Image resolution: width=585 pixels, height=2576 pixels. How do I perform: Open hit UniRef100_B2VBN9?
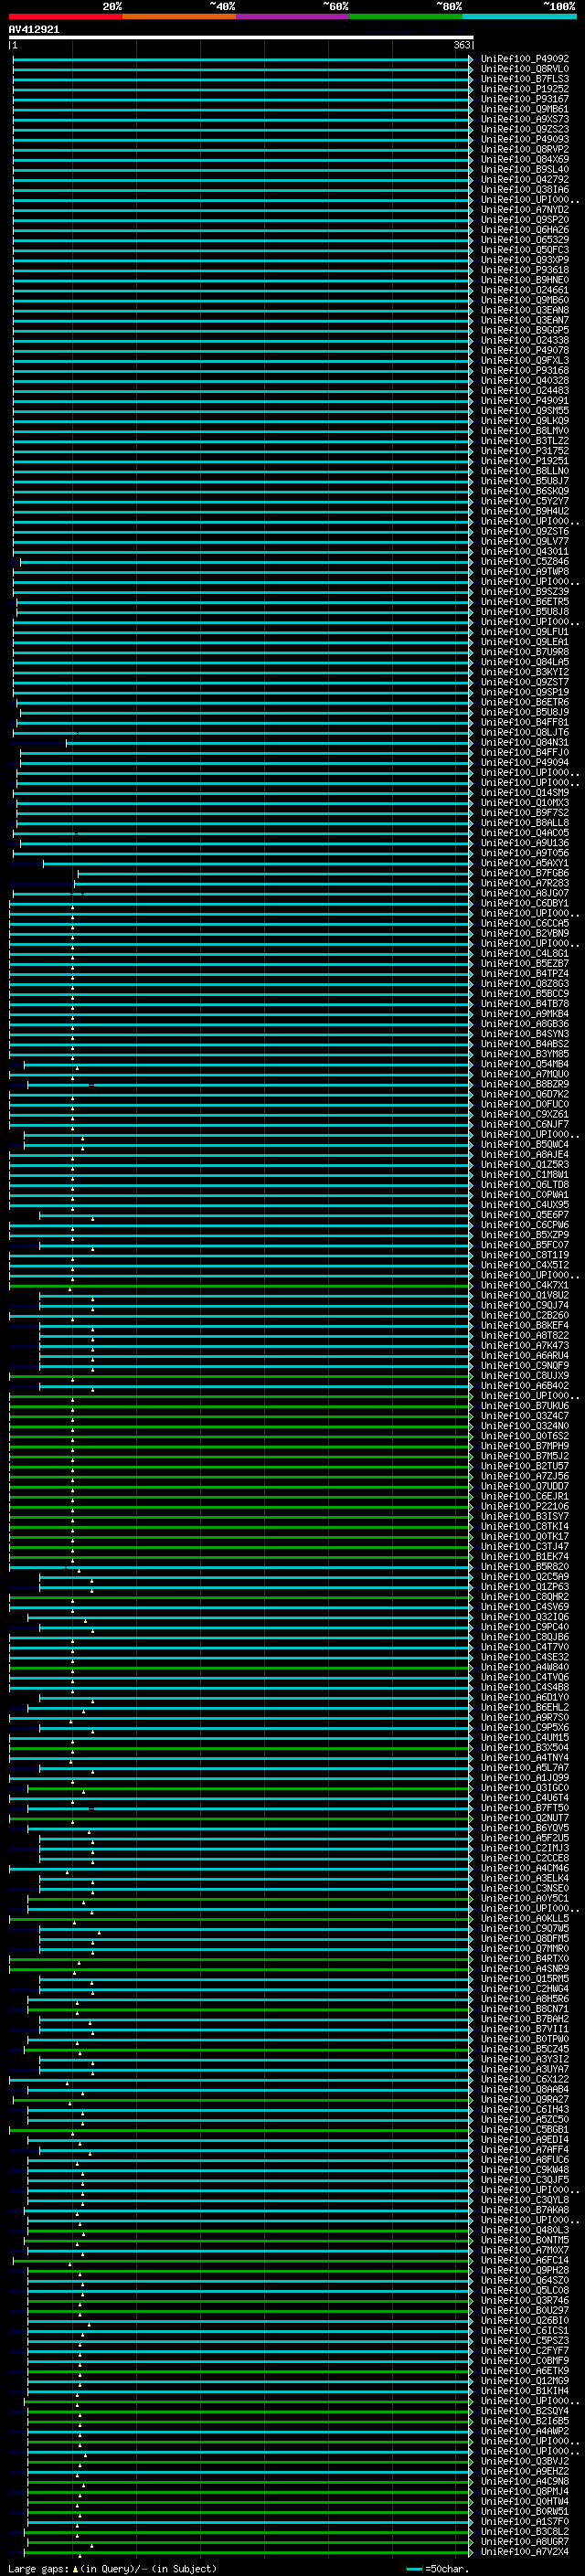[x=524, y=933]
